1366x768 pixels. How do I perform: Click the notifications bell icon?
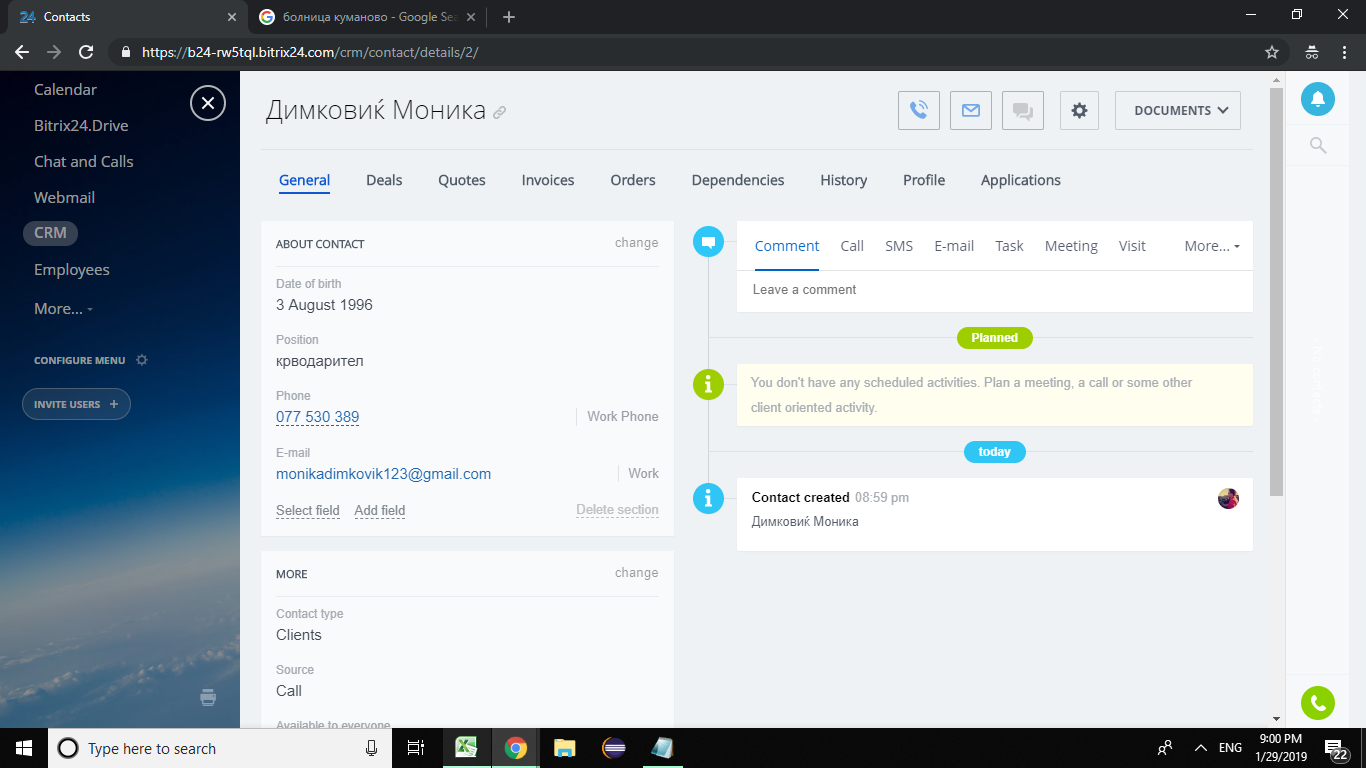click(x=1317, y=98)
